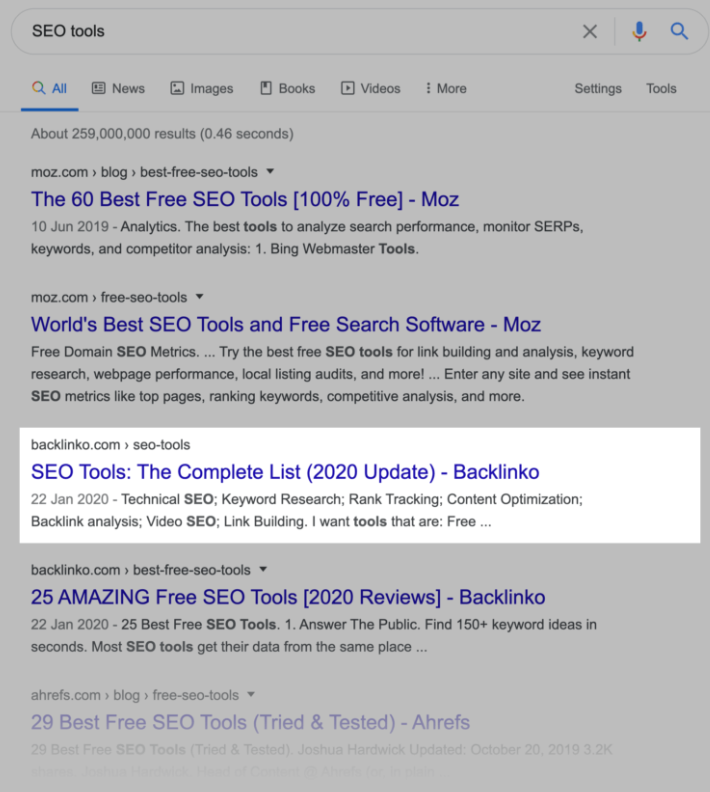710x792 pixels.
Task: Click the play icon beside Videos
Action: tap(347, 88)
